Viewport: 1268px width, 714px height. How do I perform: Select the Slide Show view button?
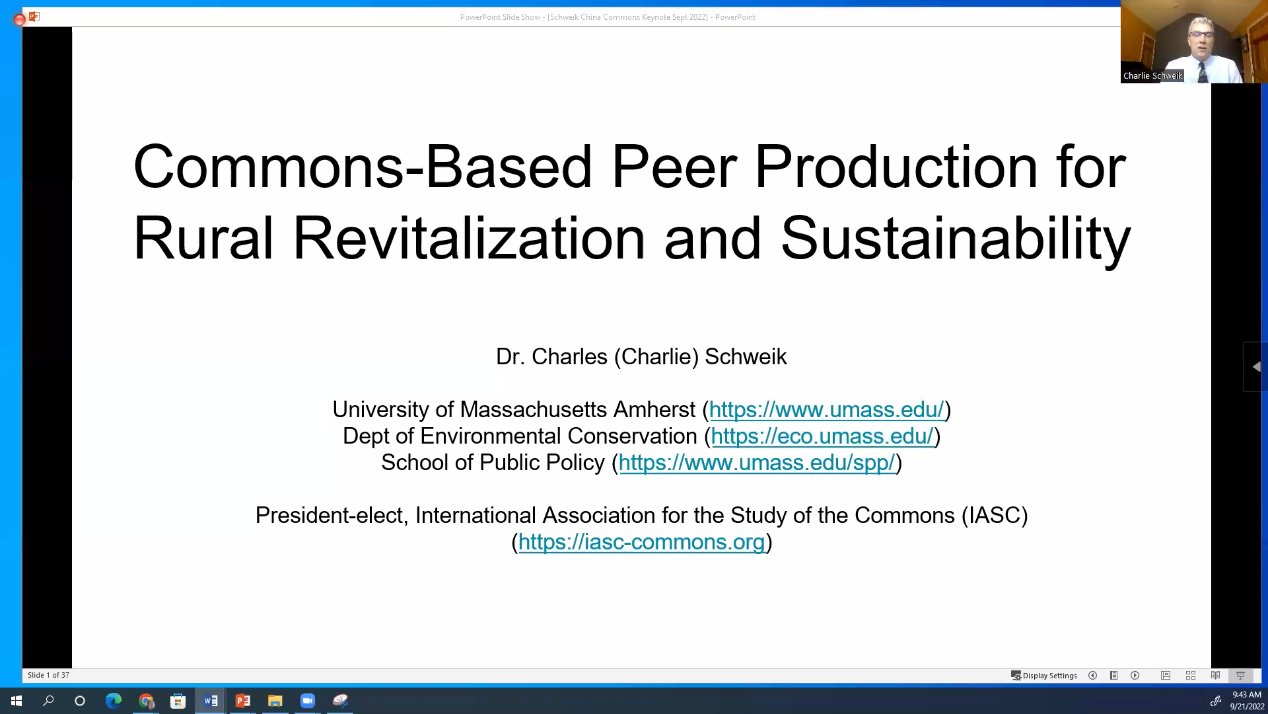[x=1240, y=675]
